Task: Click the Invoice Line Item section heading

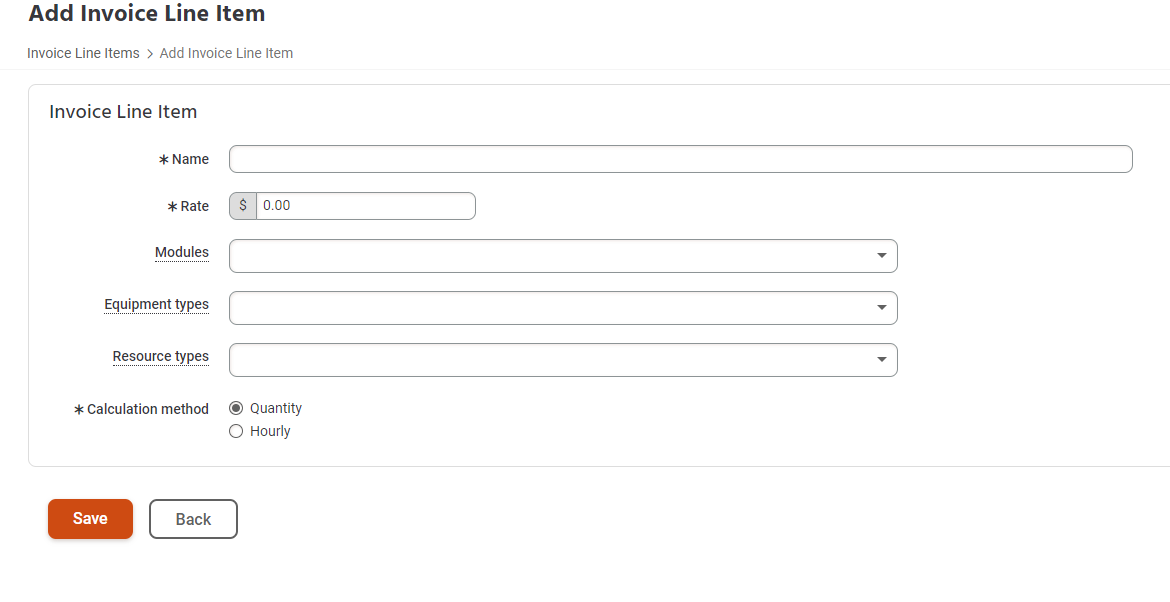Action: click(x=123, y=112)
